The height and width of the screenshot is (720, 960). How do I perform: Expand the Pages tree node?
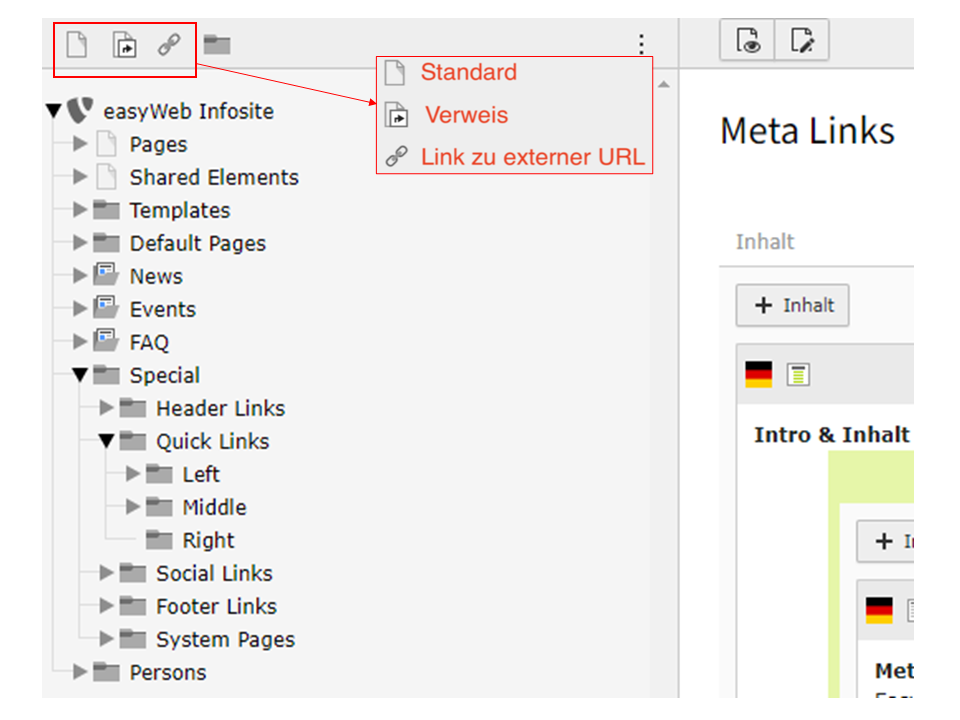(x=80, y=144)
